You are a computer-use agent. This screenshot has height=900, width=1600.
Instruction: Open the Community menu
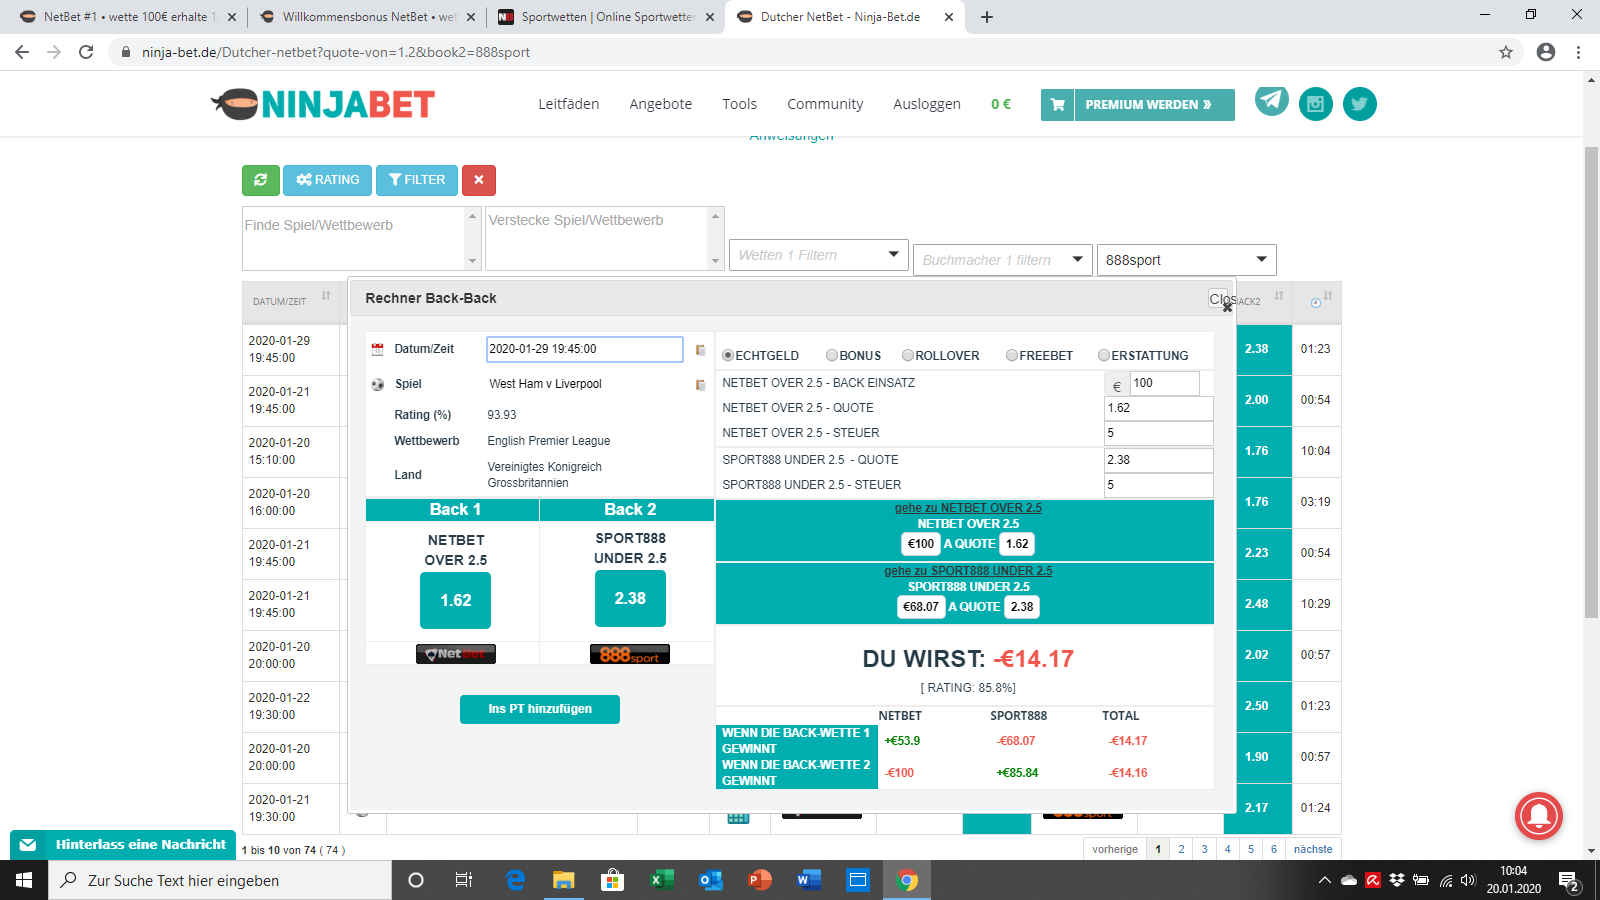[825, 104]
